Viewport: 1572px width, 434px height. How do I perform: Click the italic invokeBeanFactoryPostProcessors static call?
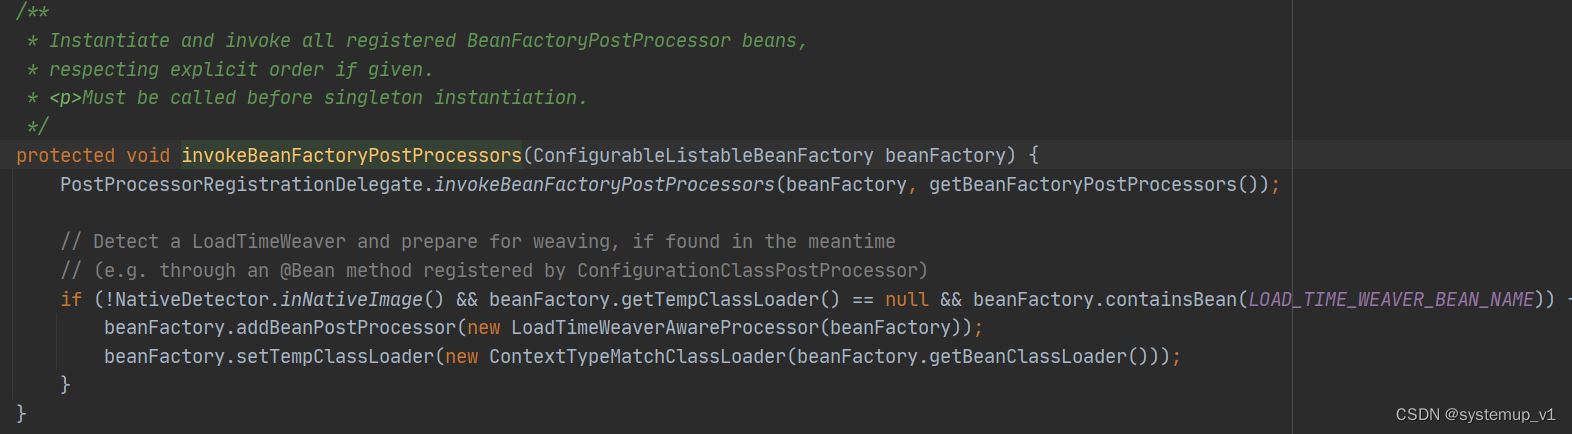pos(604,184)
